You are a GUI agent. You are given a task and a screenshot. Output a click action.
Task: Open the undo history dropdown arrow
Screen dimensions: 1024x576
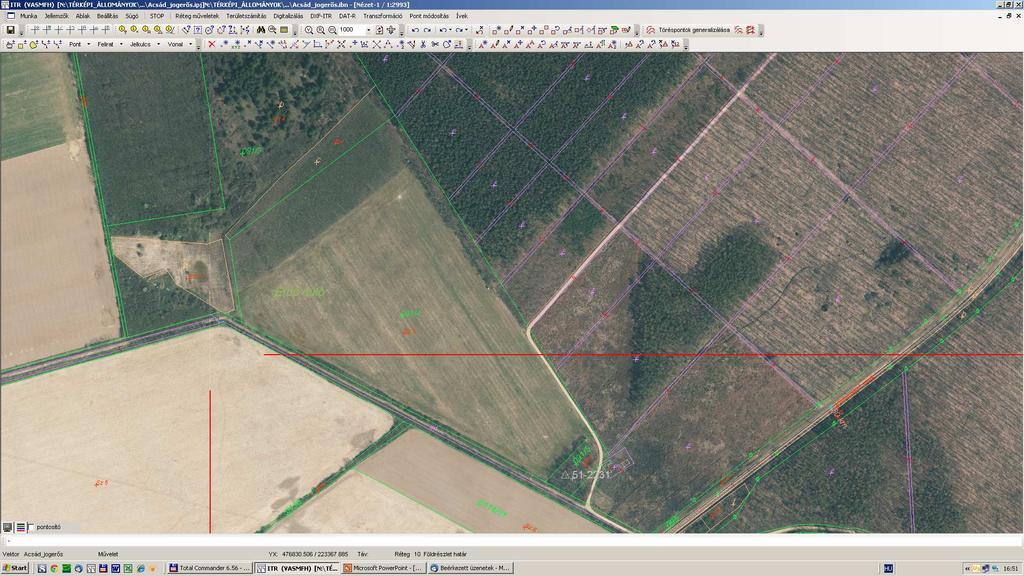451,30
